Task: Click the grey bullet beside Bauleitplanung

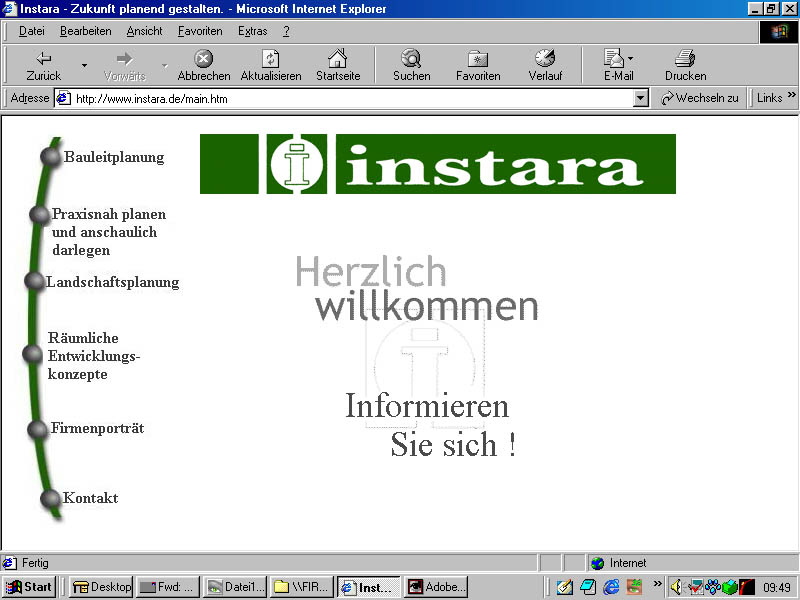Action: (x=51, y=157)
